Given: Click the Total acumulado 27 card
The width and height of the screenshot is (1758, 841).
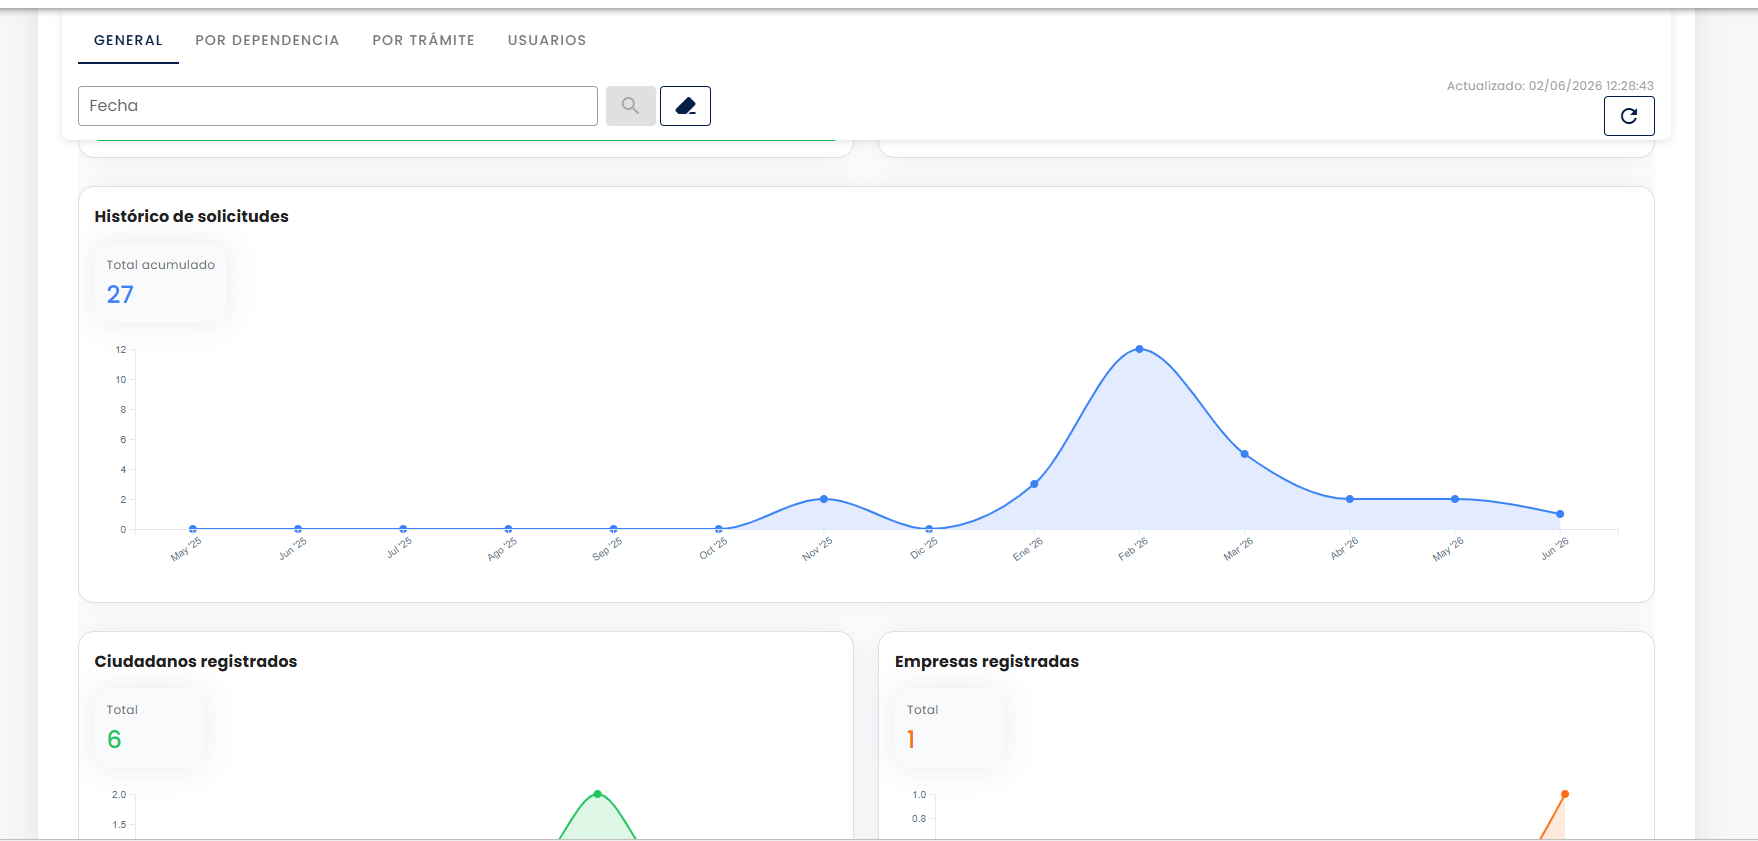Looking at the screenshot, I should 161,283.
